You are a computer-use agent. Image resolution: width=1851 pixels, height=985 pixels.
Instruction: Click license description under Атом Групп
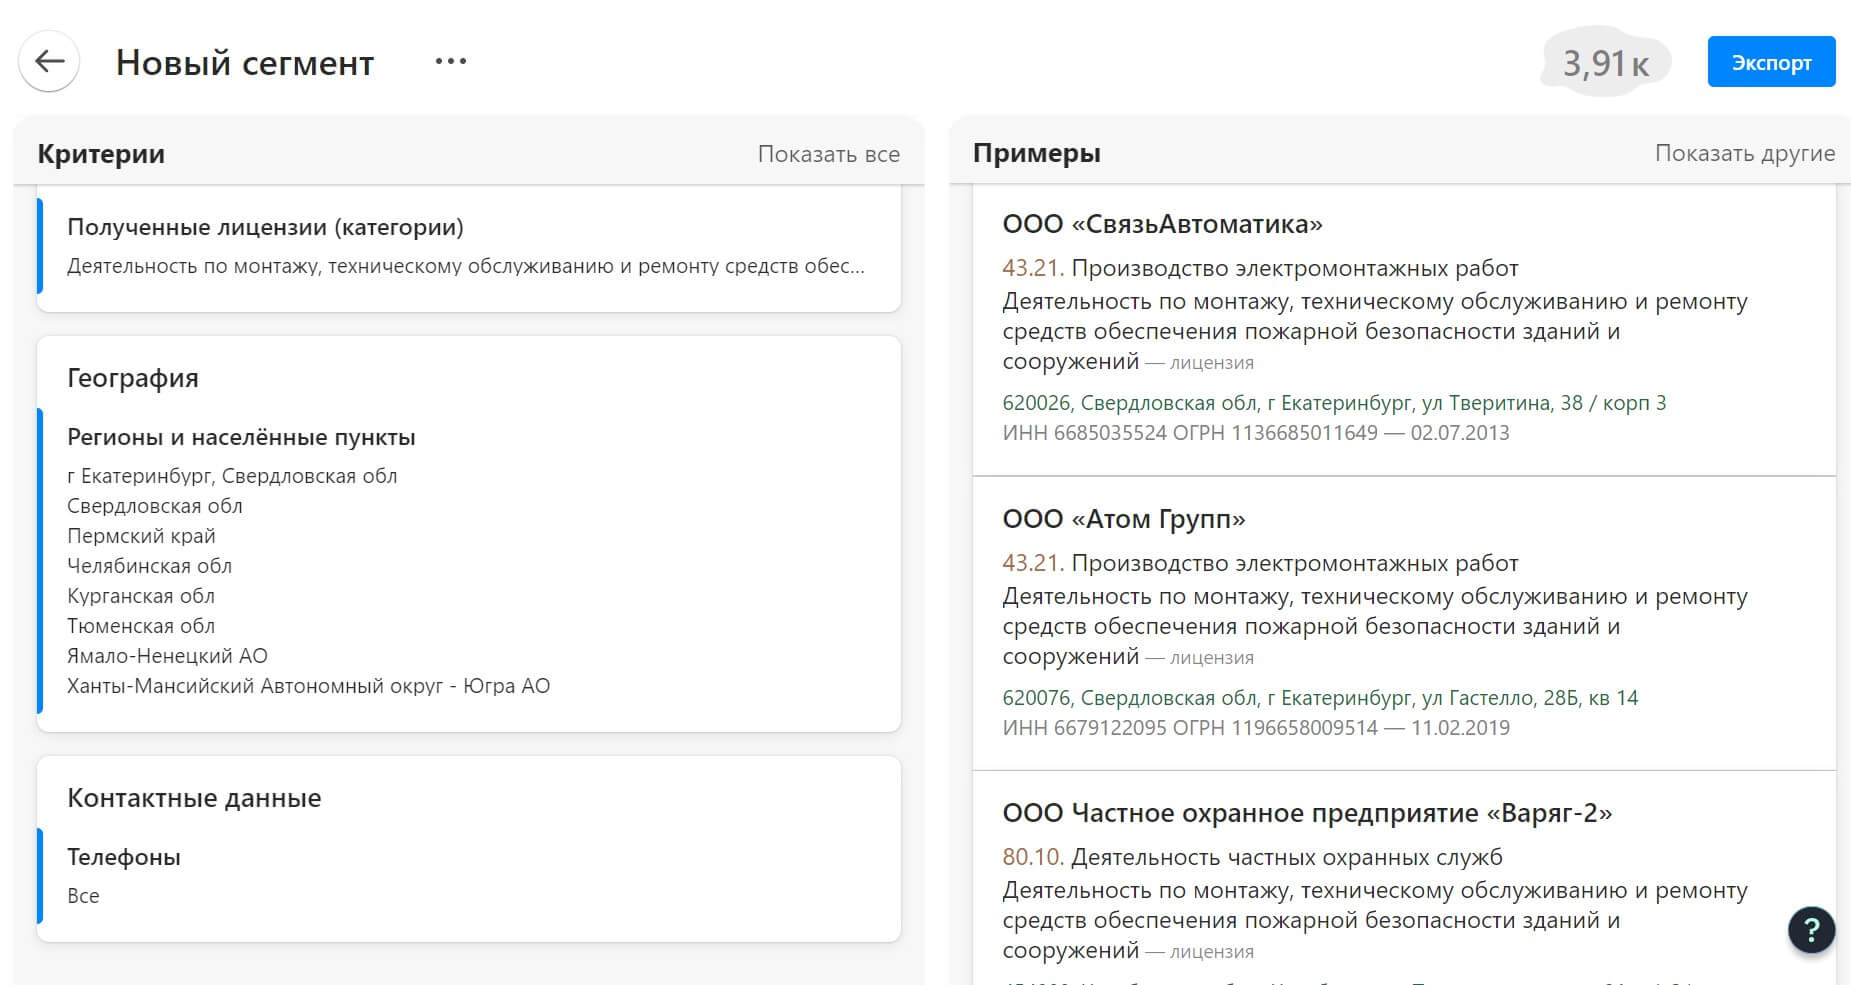(1375, 626)
